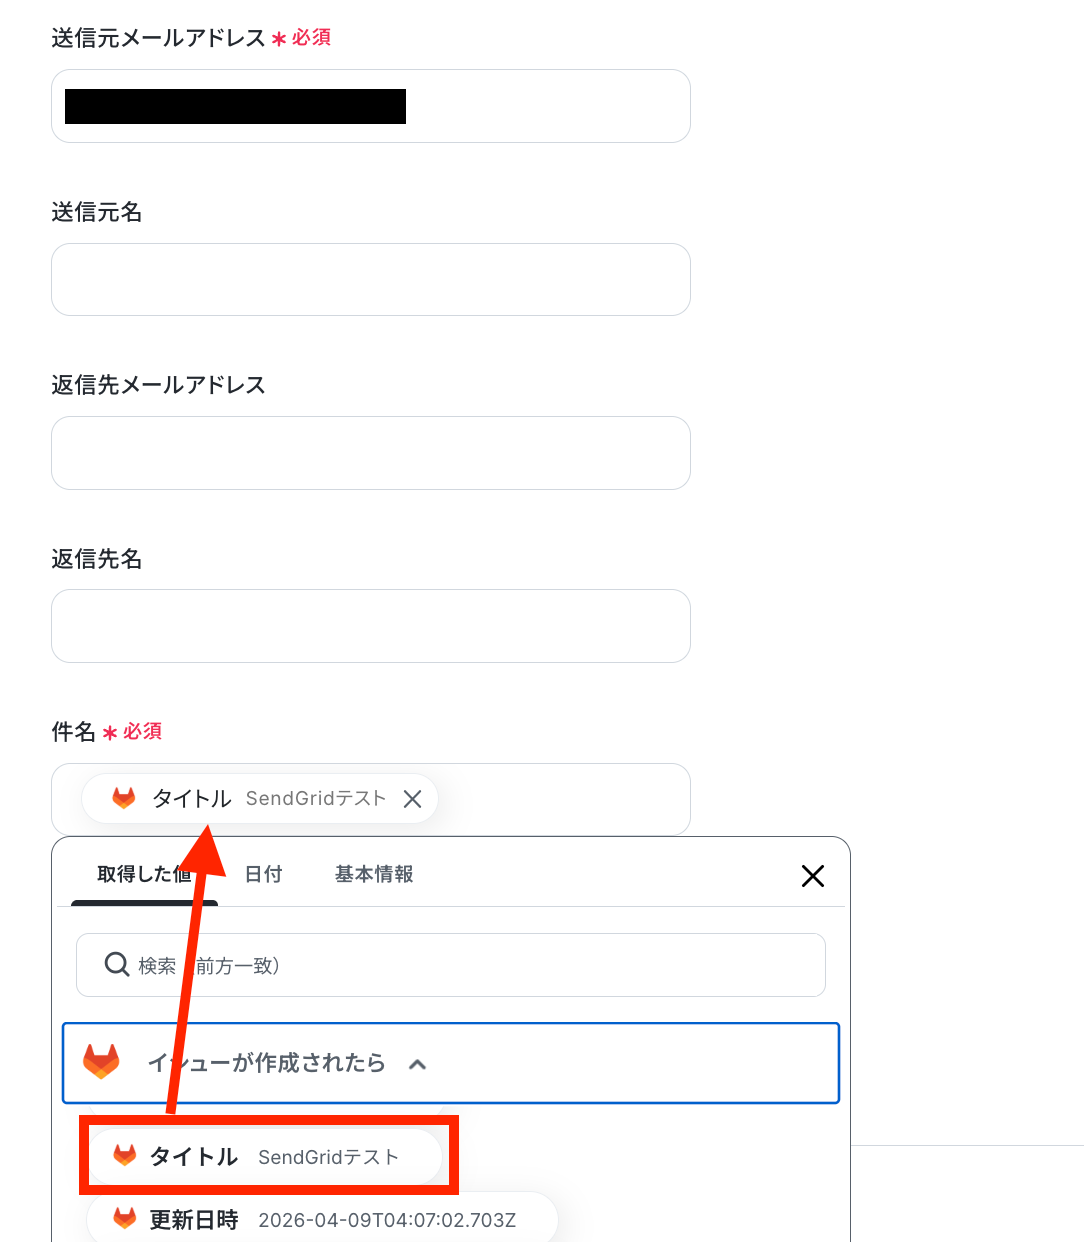Image resolution: width=1084 pixels, height=1242 pixels.
Task: Click GitLab icon beside イシューが作成されたら
Action: tap(101, 1061)
